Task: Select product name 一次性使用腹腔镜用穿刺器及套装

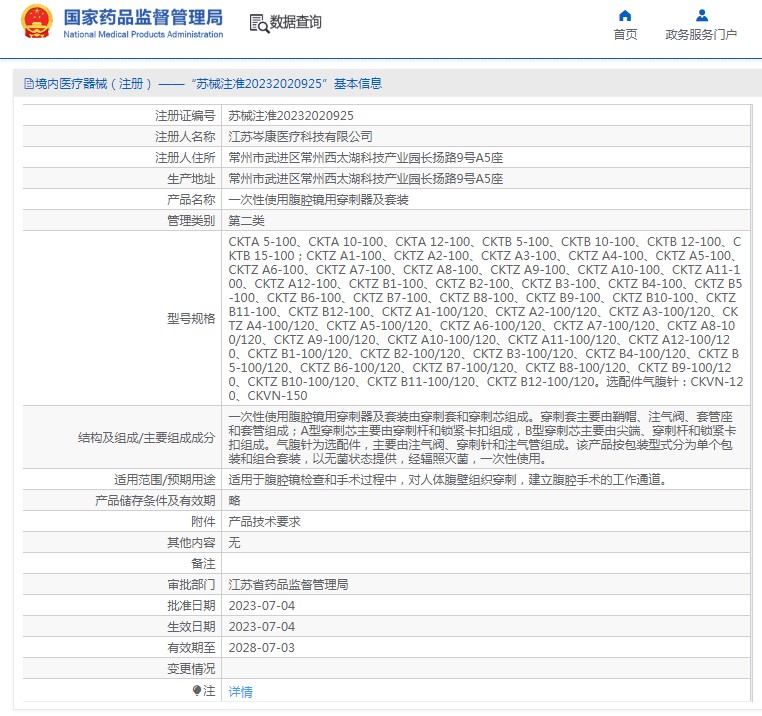Action: tap(318, 200)
